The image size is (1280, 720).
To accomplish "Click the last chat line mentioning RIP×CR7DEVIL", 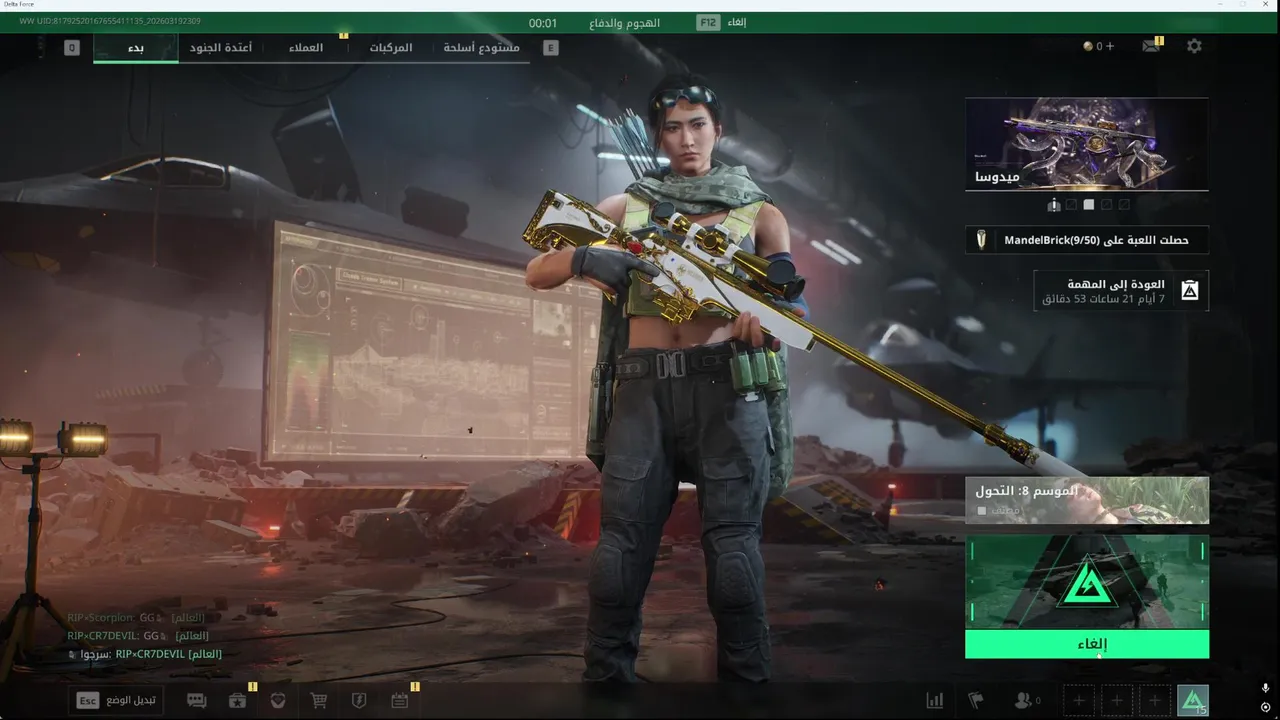I will click(x=145, y=654).
